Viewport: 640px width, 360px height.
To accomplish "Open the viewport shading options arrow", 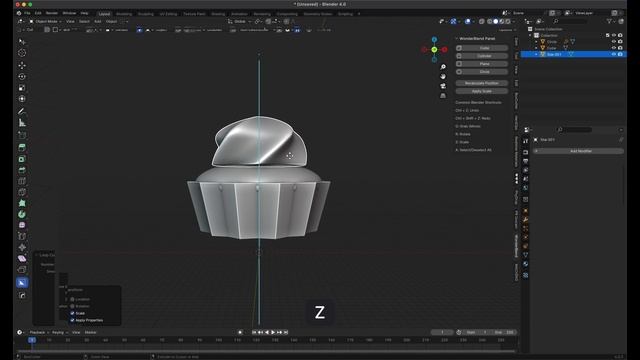I will 513,21.
